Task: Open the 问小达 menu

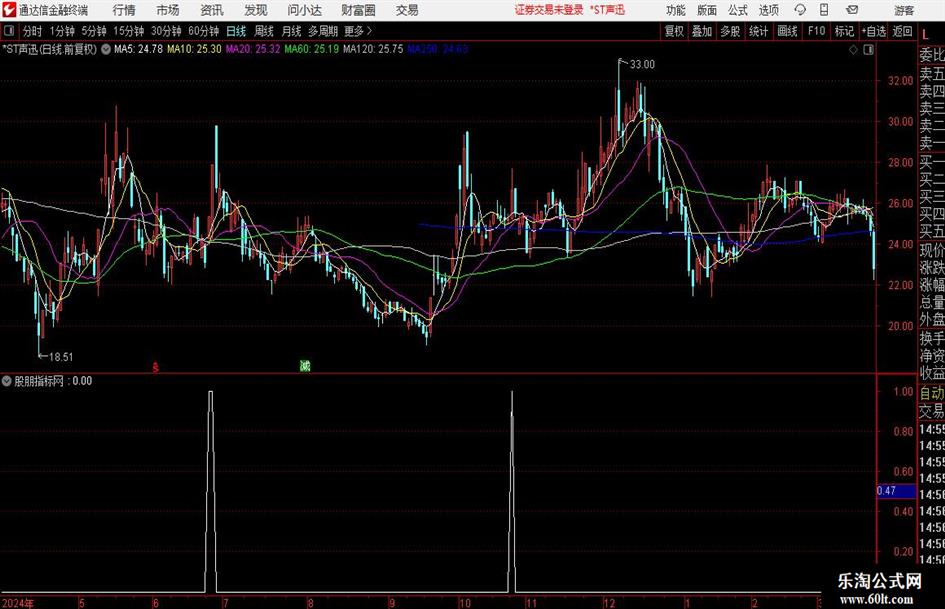Action: coord(304,10)
